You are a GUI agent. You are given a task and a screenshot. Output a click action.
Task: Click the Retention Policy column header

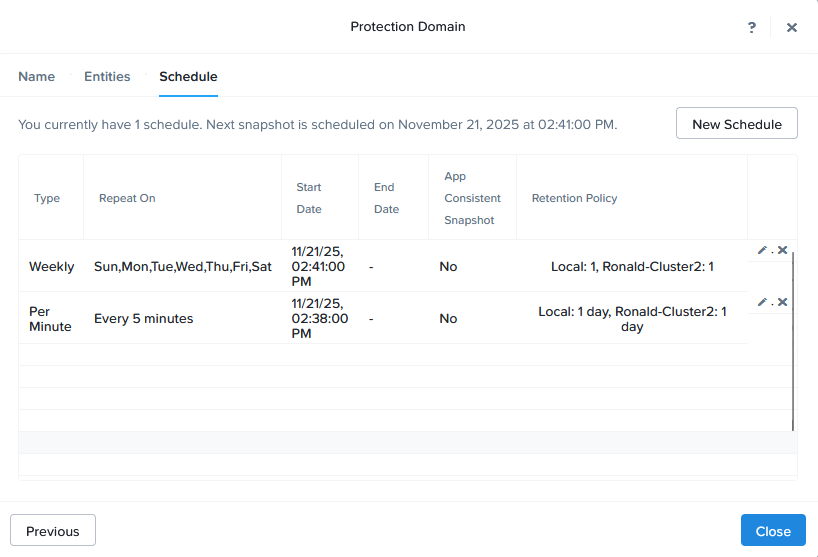point(574,198)
